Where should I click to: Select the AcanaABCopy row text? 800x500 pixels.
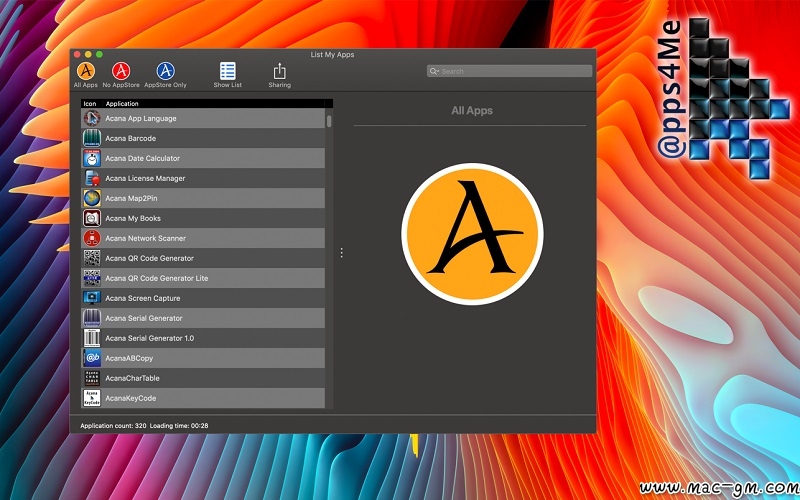(129, 358)
